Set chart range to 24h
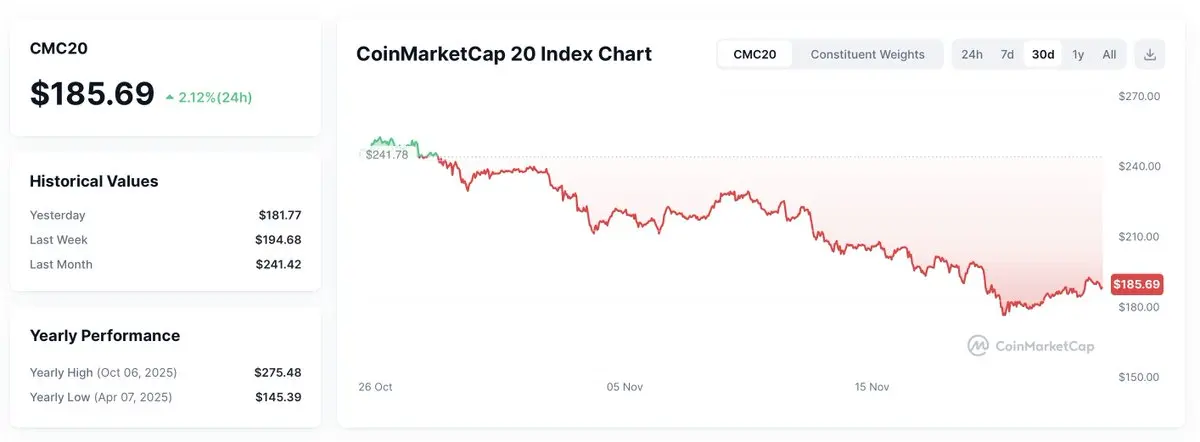The image size is (1200, 442). click(972, 54)
